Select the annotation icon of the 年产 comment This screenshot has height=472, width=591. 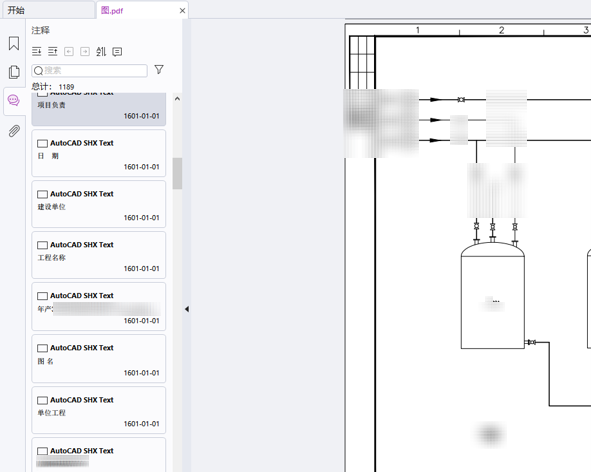coord(43,296)
